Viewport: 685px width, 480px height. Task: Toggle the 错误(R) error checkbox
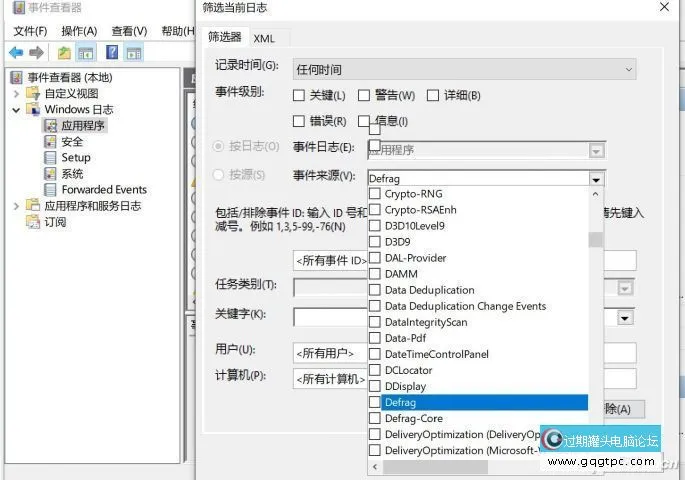[x=299, y=122]
